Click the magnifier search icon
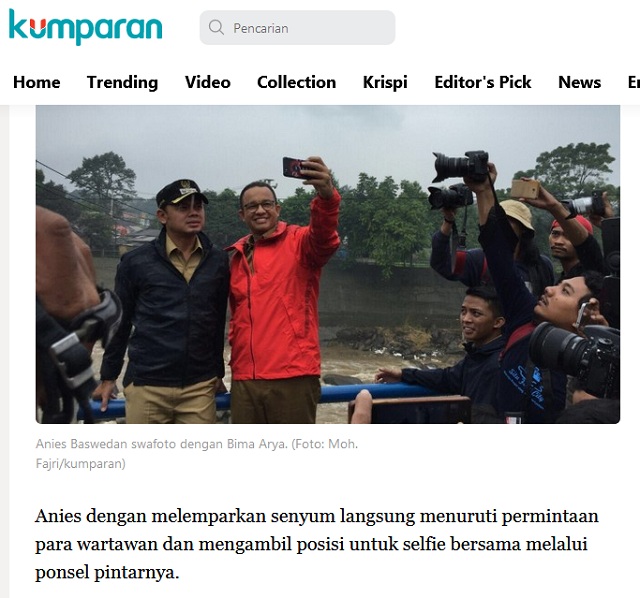The width and height of the screenshot is (640, 598). pos(216,27)
